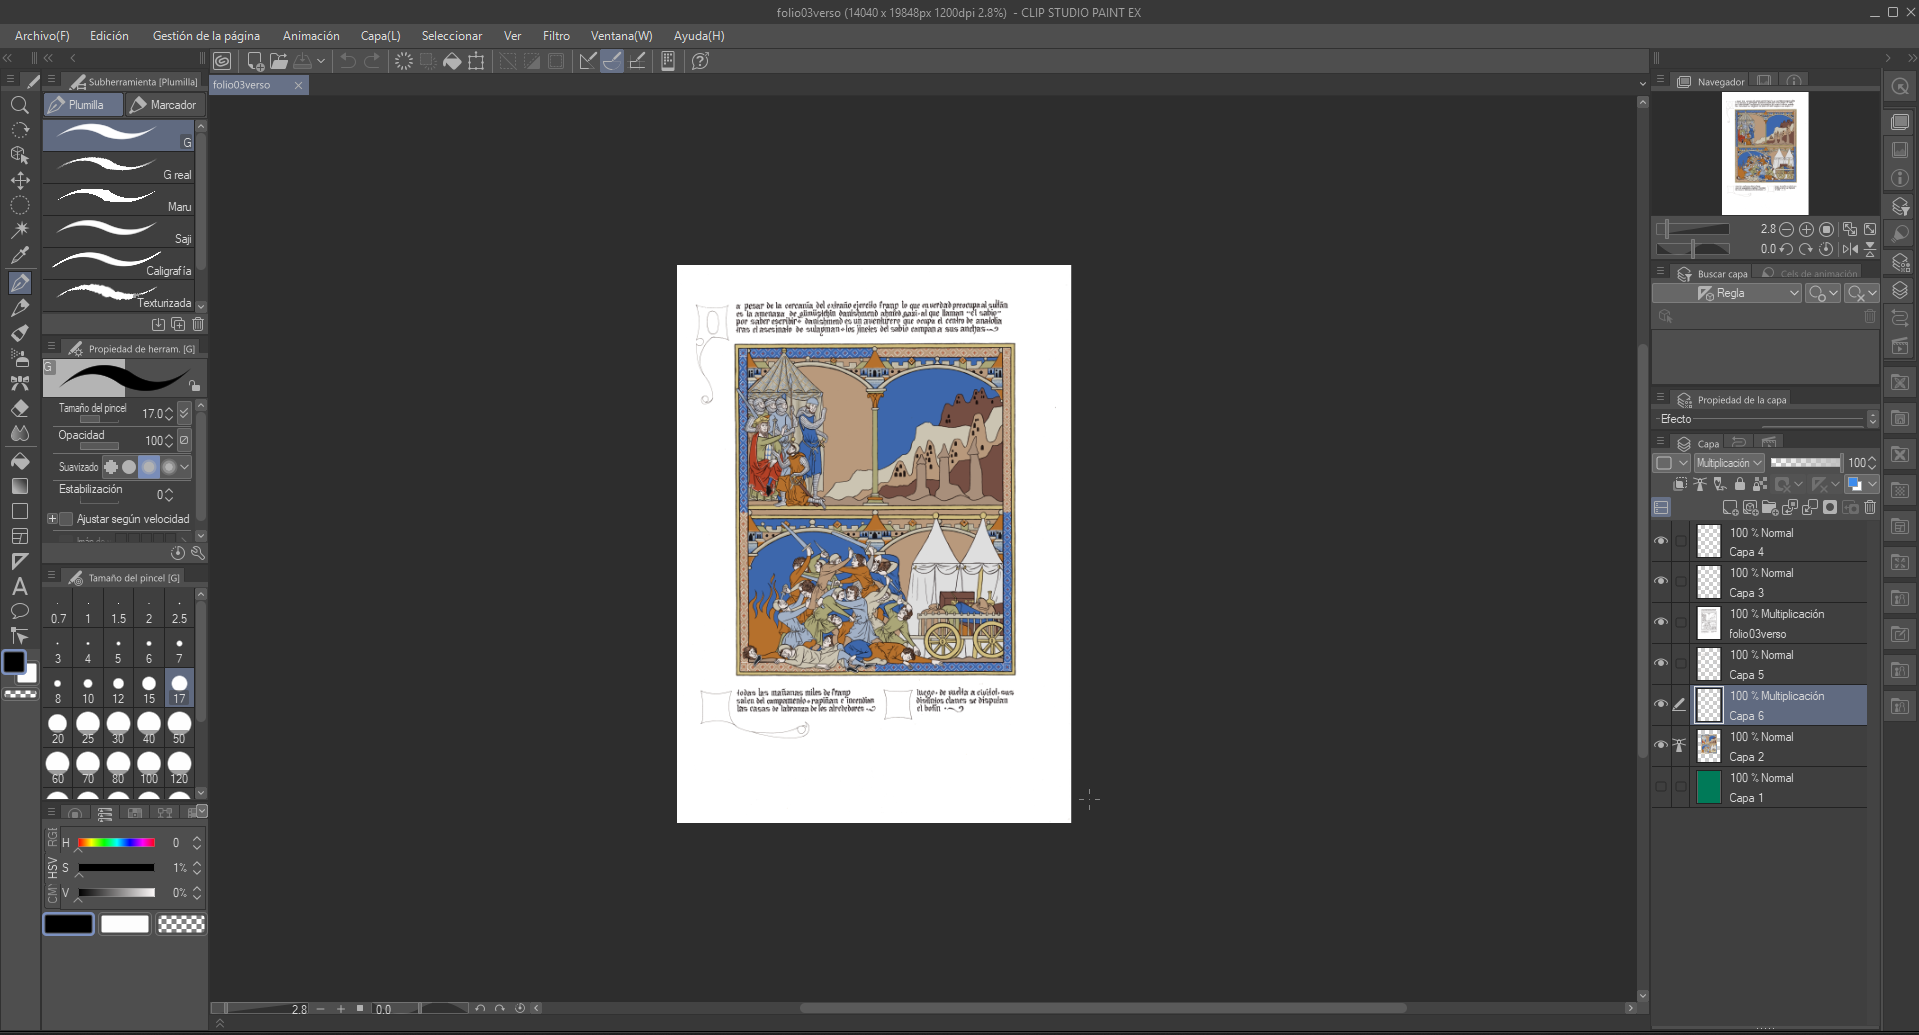Image resolution: width=1919 pixels, height=1035 pixels.
Task: Toggle the lock layer icon
Action: click(1740, 484)
